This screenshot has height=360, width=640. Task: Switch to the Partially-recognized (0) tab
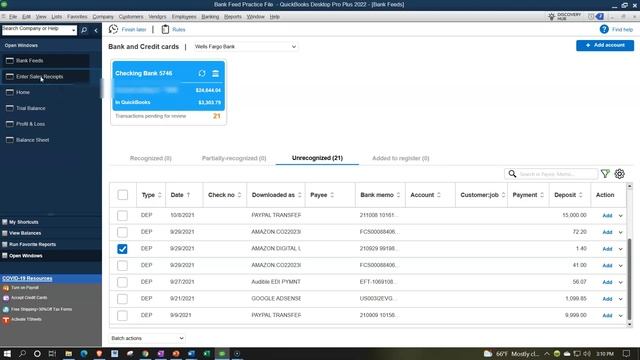pos(234,158)
